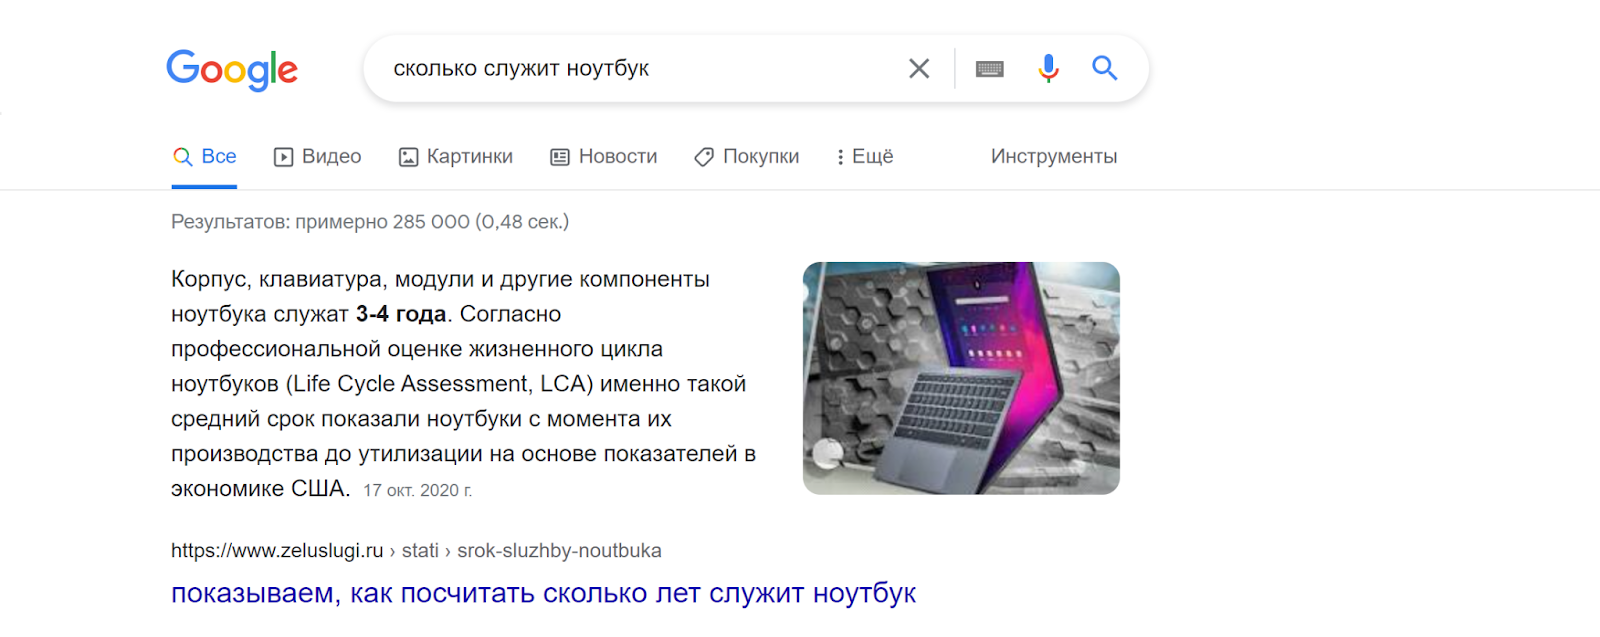Click the Google logo

tap(232, 70)
